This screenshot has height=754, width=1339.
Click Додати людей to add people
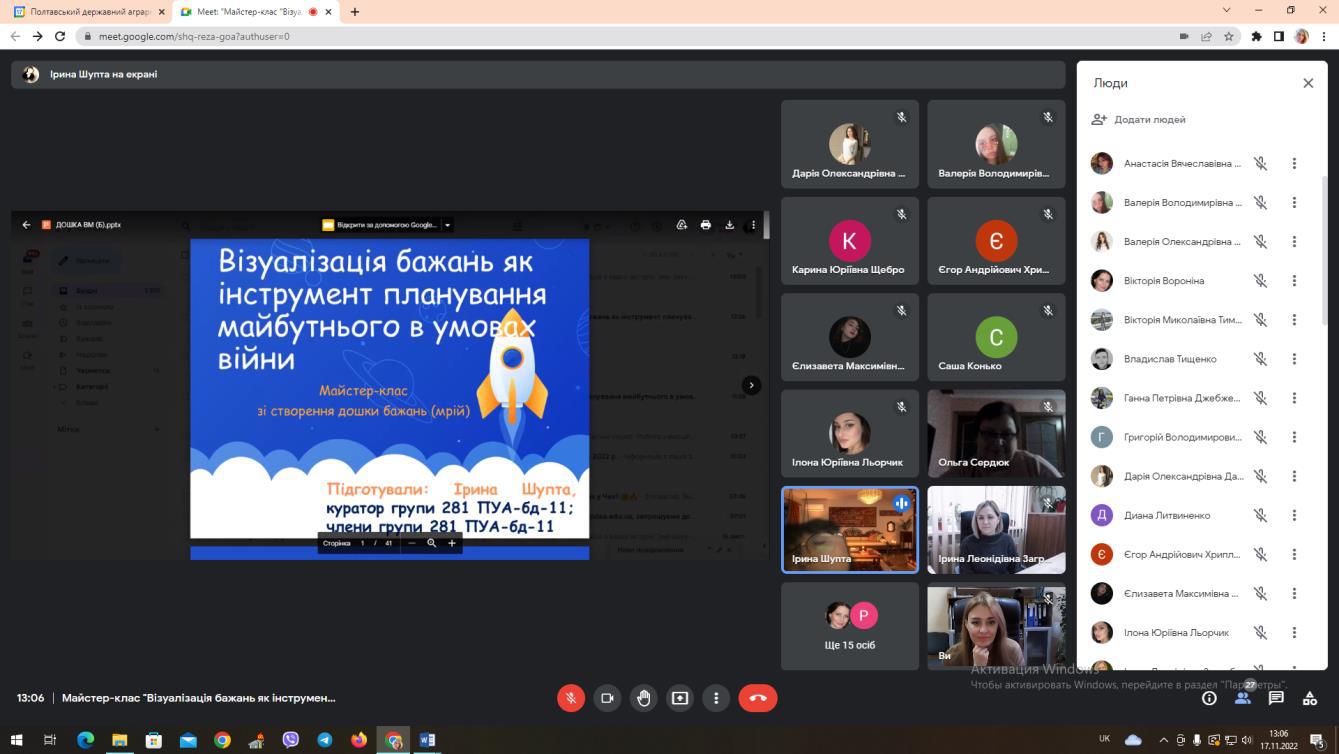tap(1139, 119)
